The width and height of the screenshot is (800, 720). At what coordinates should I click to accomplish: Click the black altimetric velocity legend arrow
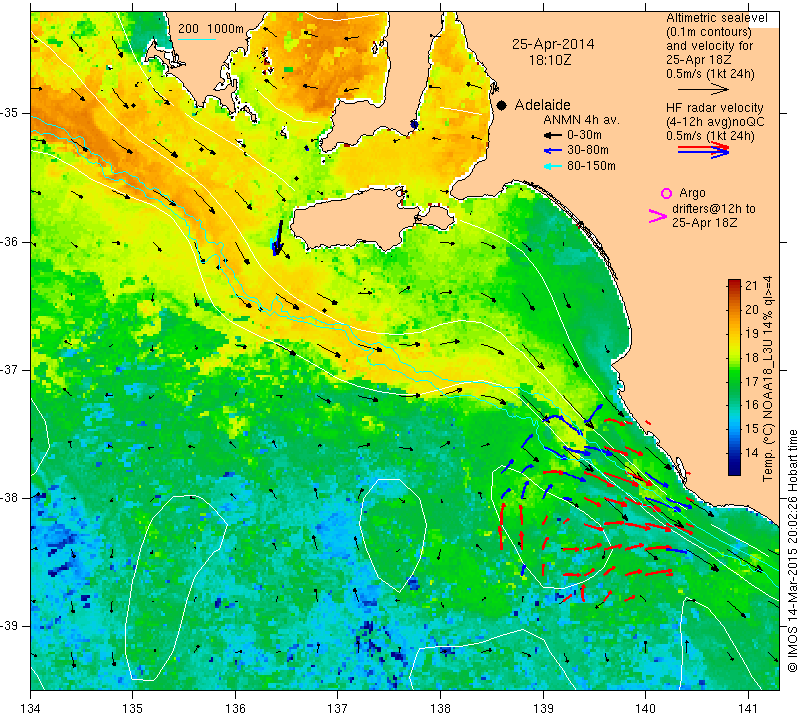(x=704, y=89)
